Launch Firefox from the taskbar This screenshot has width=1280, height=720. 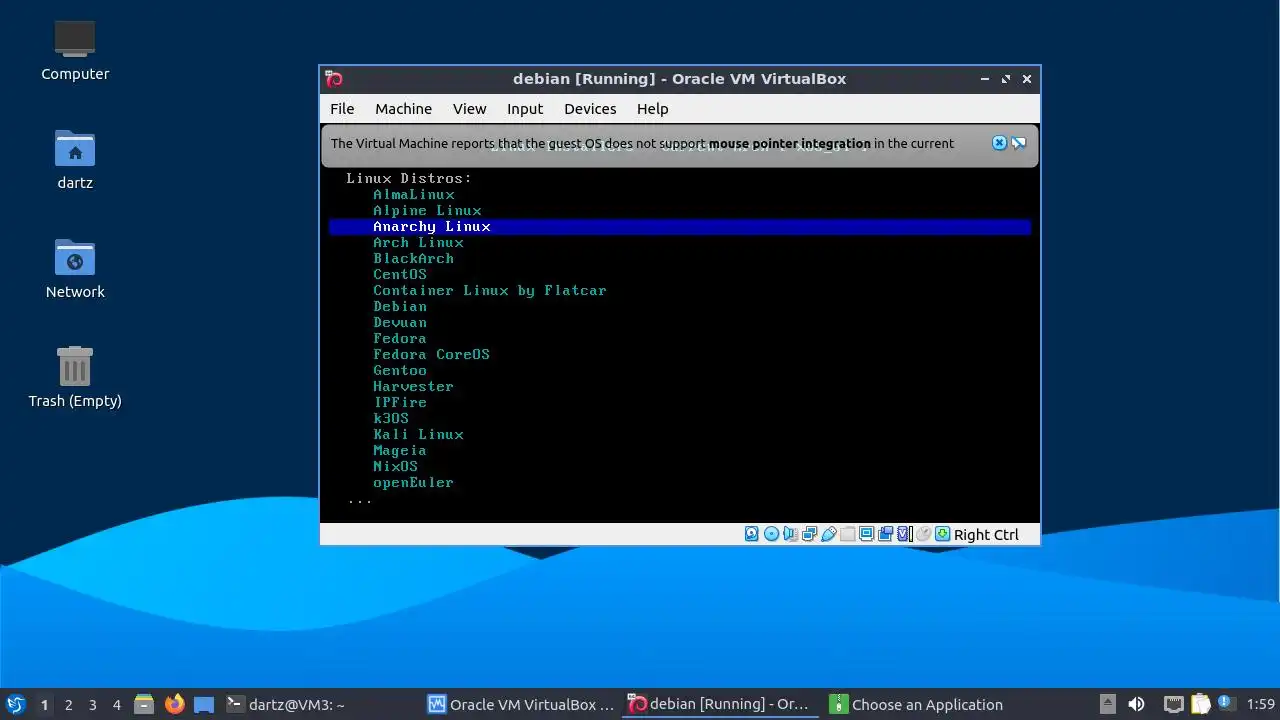pyautogui.click(x=174, y=704)
